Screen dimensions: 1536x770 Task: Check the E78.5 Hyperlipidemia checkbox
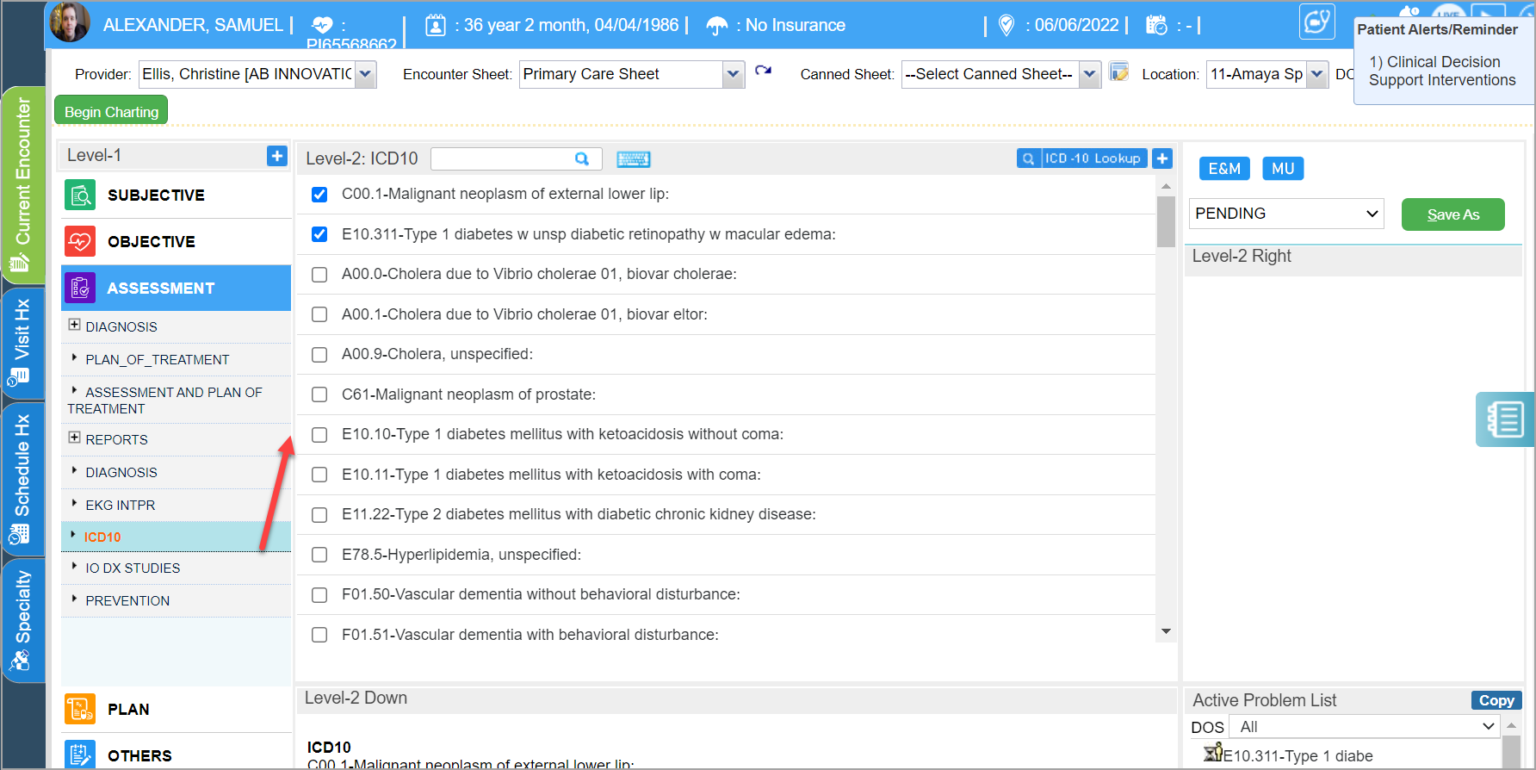tap(319, 554)
